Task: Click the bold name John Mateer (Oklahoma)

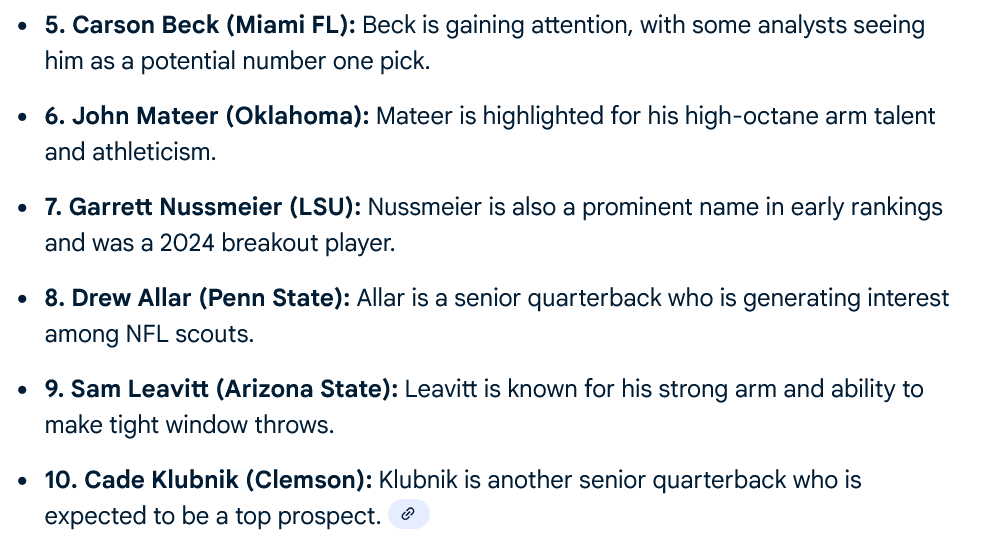Action: 207,116
